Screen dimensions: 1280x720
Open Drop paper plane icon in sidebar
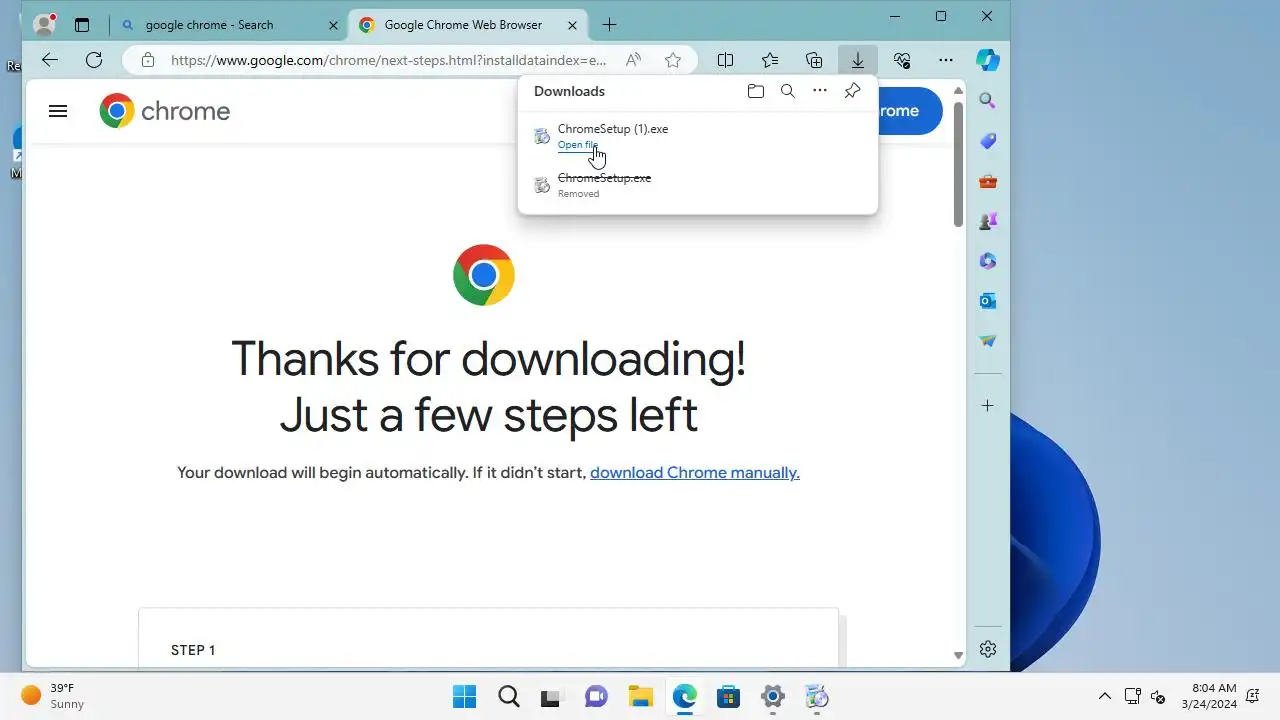[x=988, y=341]
